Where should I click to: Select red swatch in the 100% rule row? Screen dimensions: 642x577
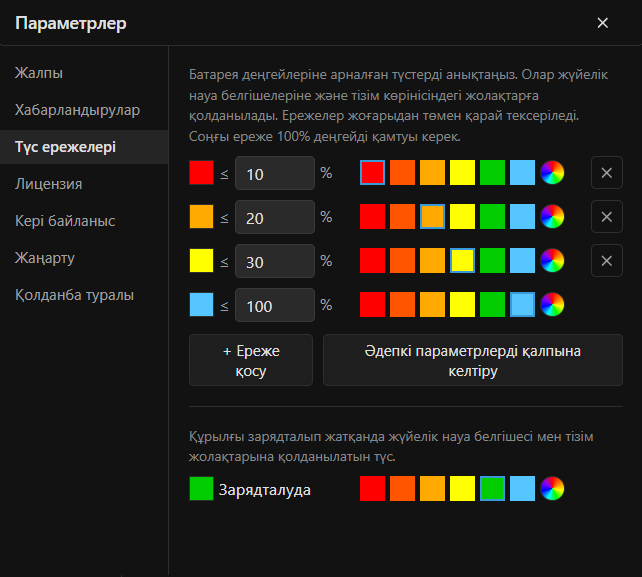pyautogui.click(x=372, y=305)
